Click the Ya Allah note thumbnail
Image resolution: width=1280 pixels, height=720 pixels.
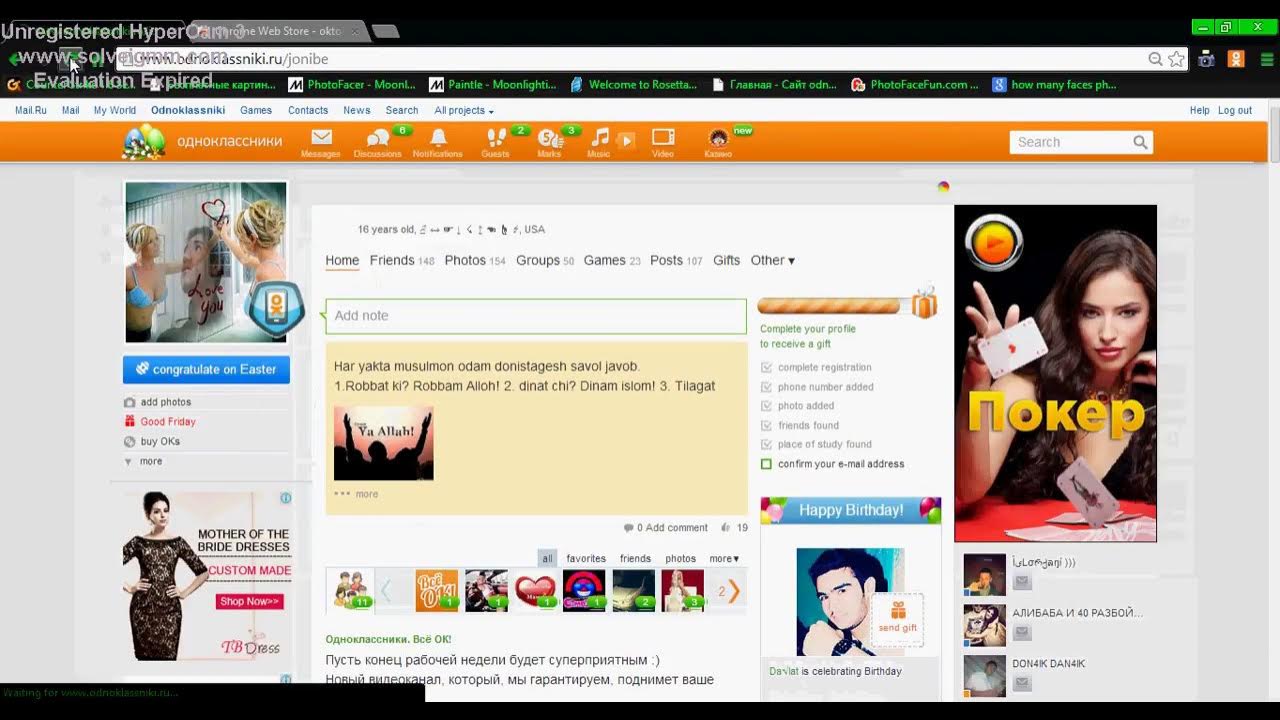(384, 444)
